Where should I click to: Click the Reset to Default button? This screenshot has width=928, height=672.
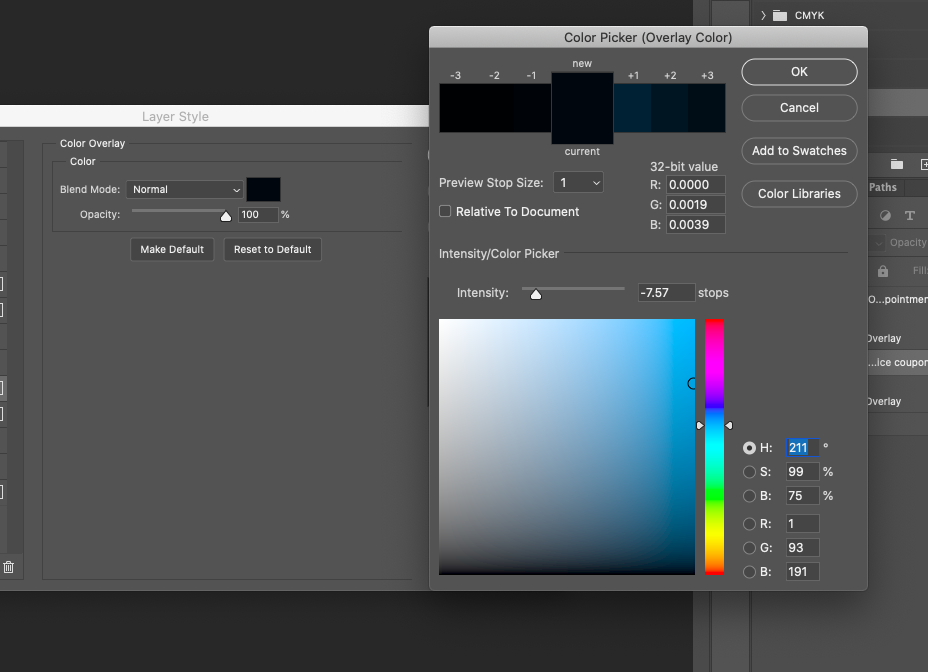(x=272, y=249)
